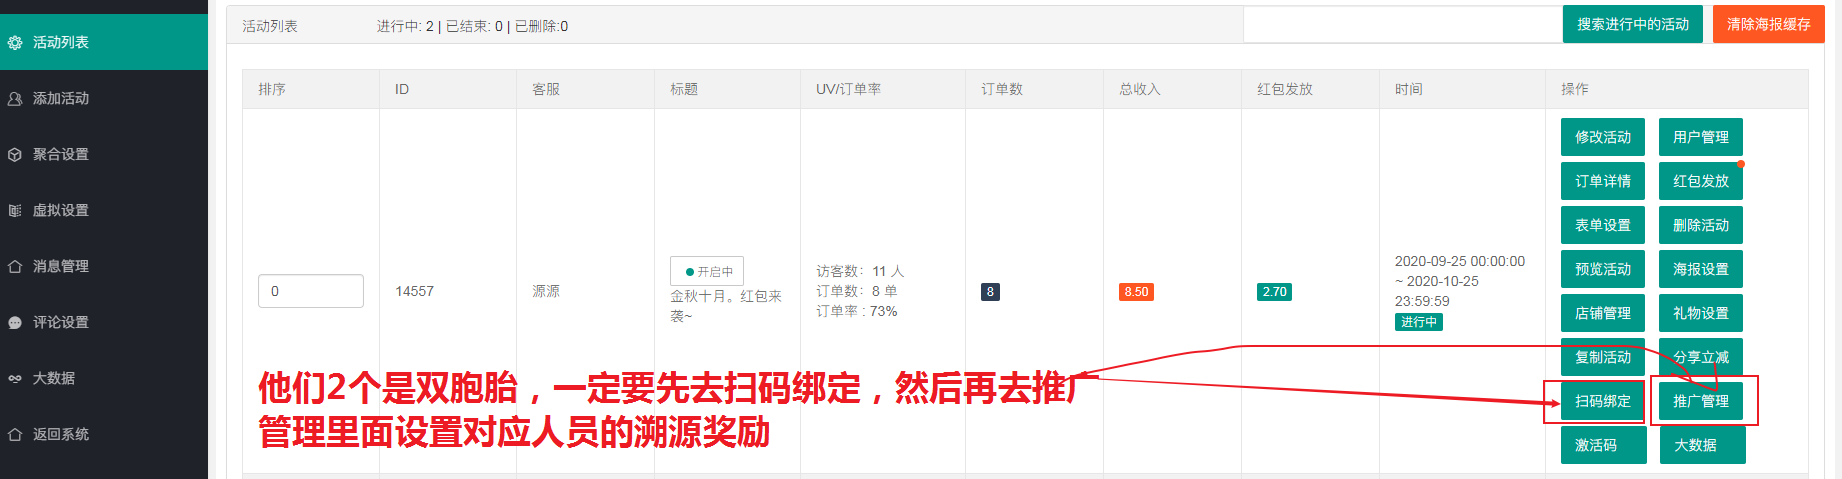Image resolution: width=1842 pixels, height=479 pixels.
Task: Click the 复制活动 button
Action: [1603, 357]
